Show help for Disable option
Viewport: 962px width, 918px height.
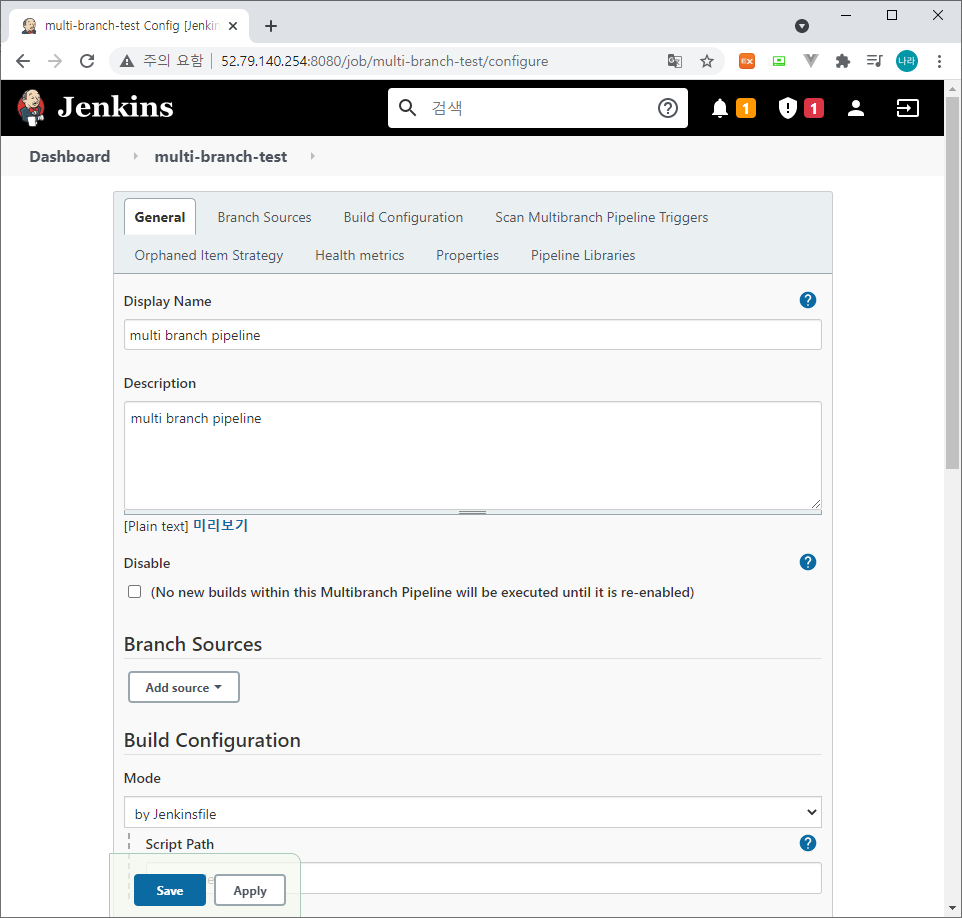point(808,562)
